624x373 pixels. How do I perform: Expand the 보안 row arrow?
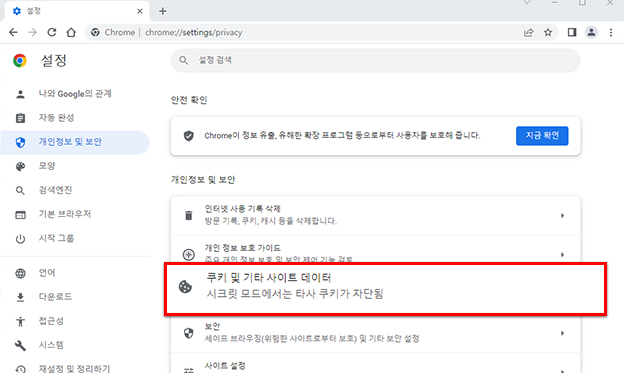562,333
